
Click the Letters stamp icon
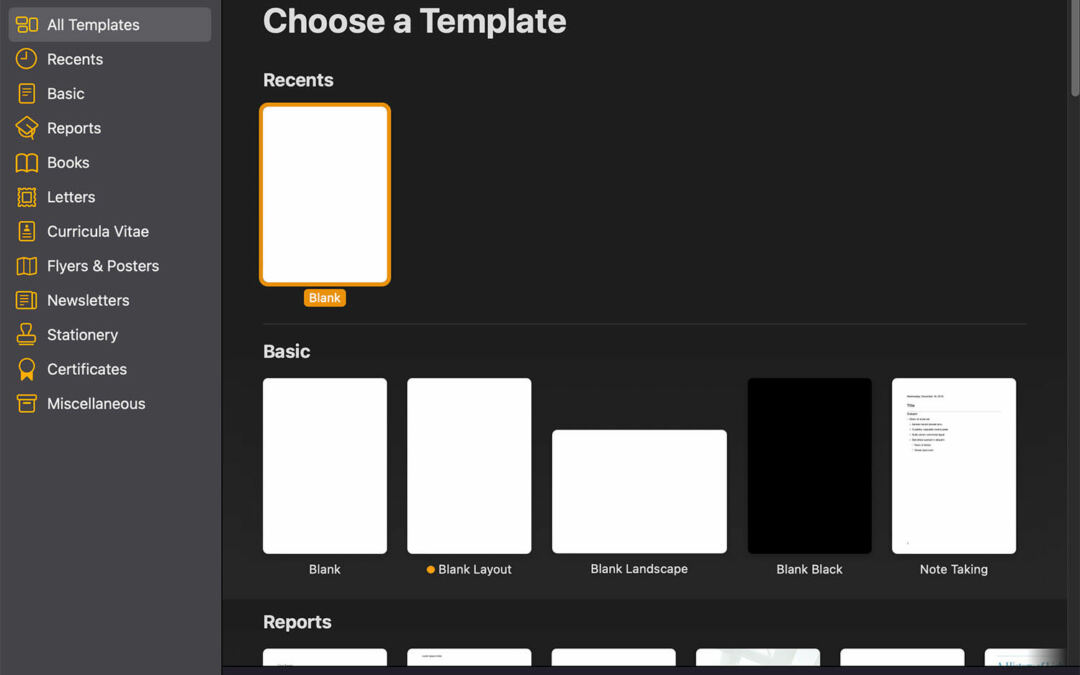27,197
